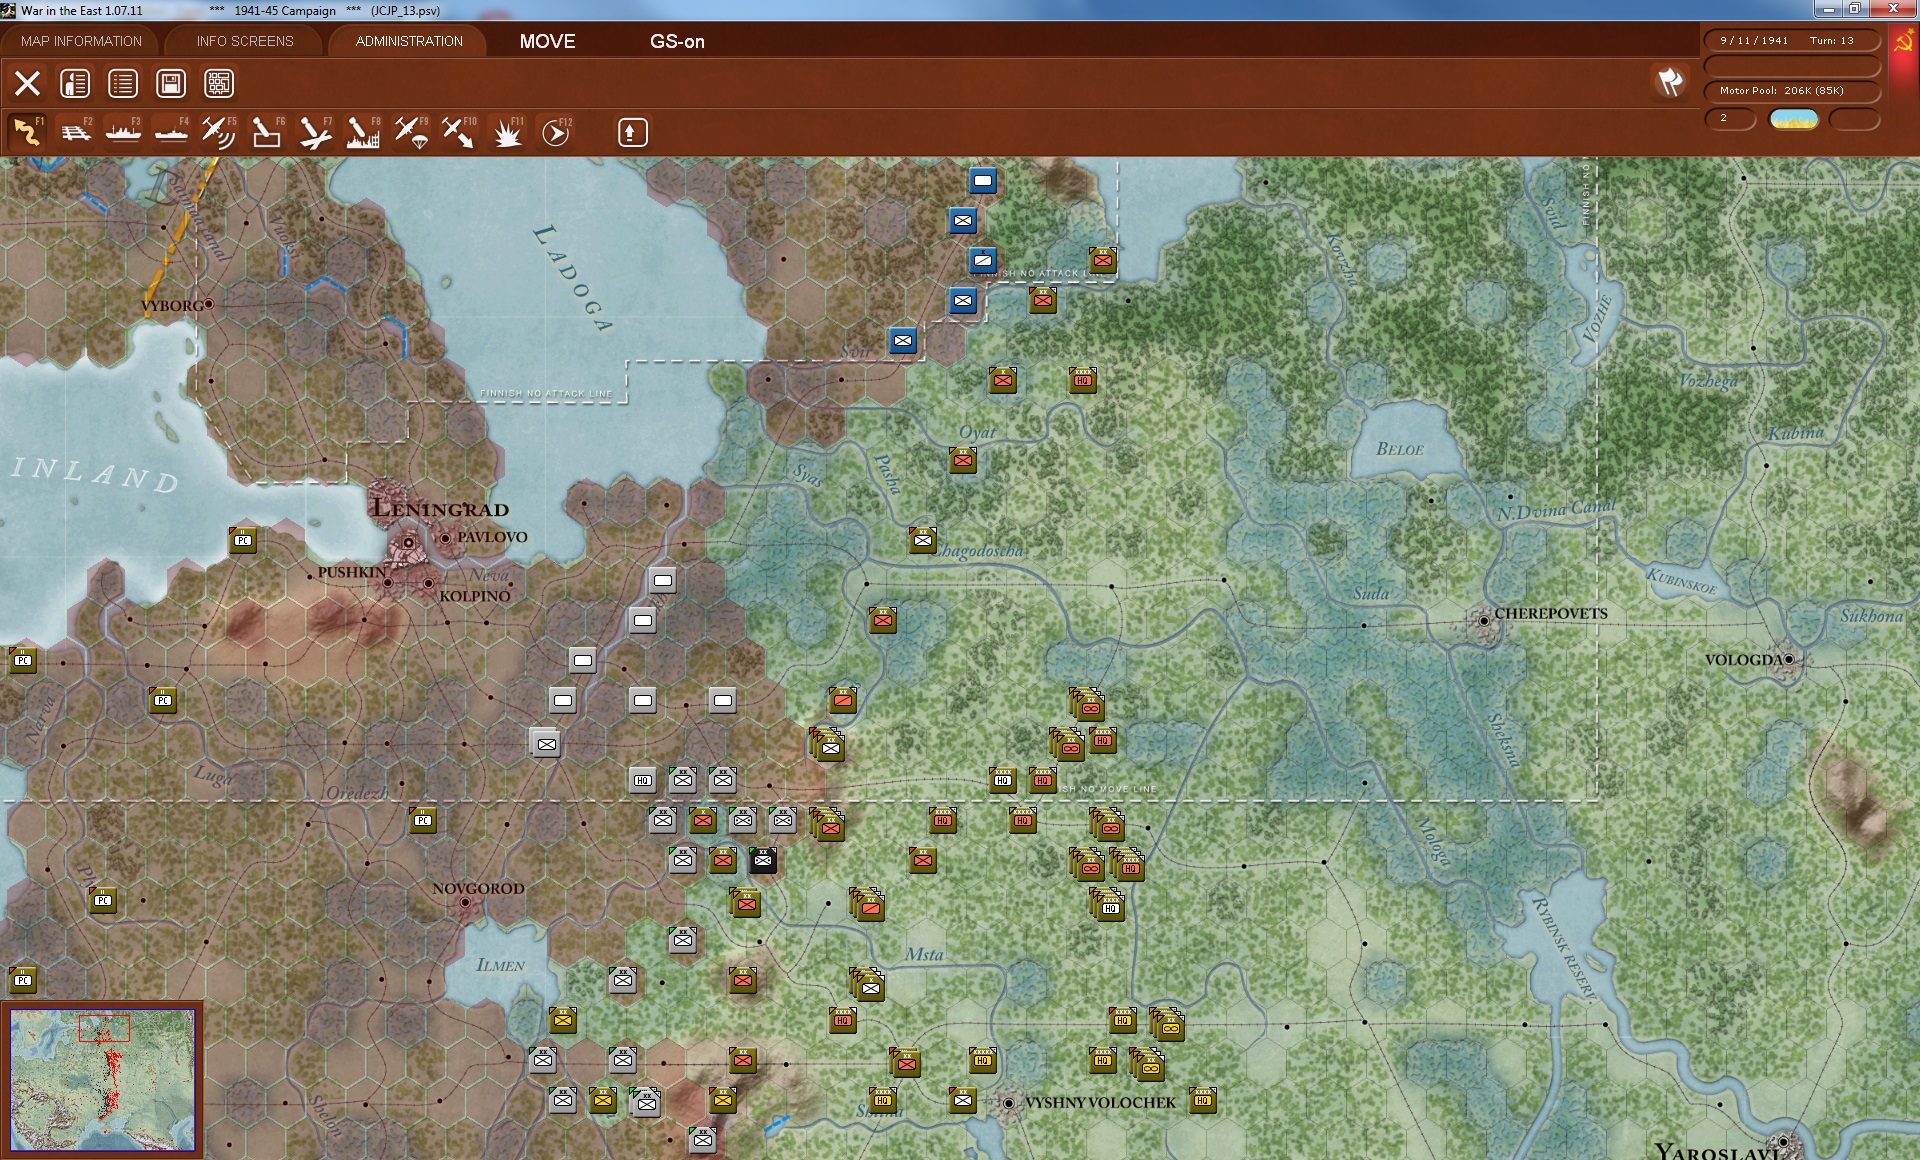Select the F8 bomb city mode
Screen dimensions: 1920x1160
point(363,132)
